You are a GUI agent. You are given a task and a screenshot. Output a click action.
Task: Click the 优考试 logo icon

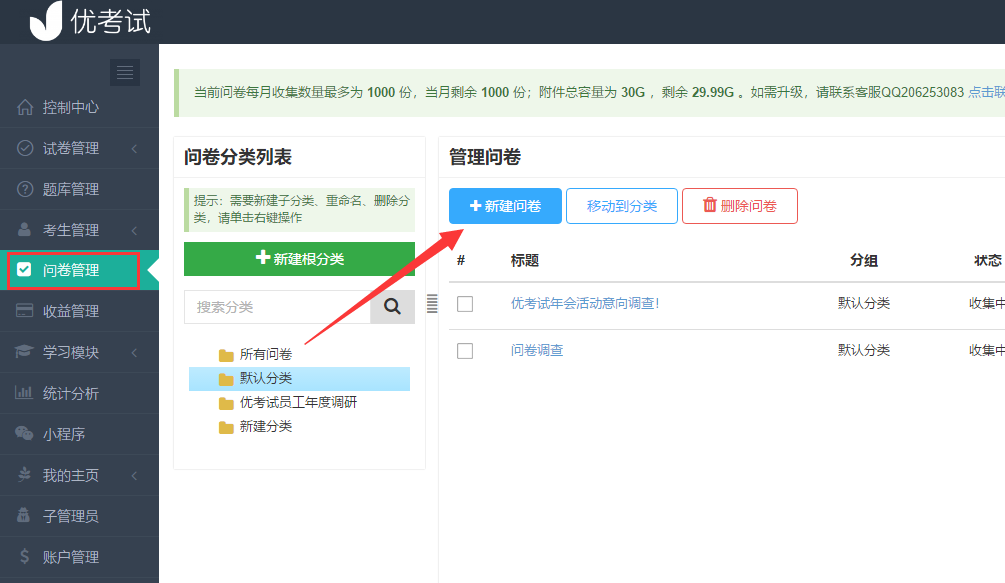[46, 21]
